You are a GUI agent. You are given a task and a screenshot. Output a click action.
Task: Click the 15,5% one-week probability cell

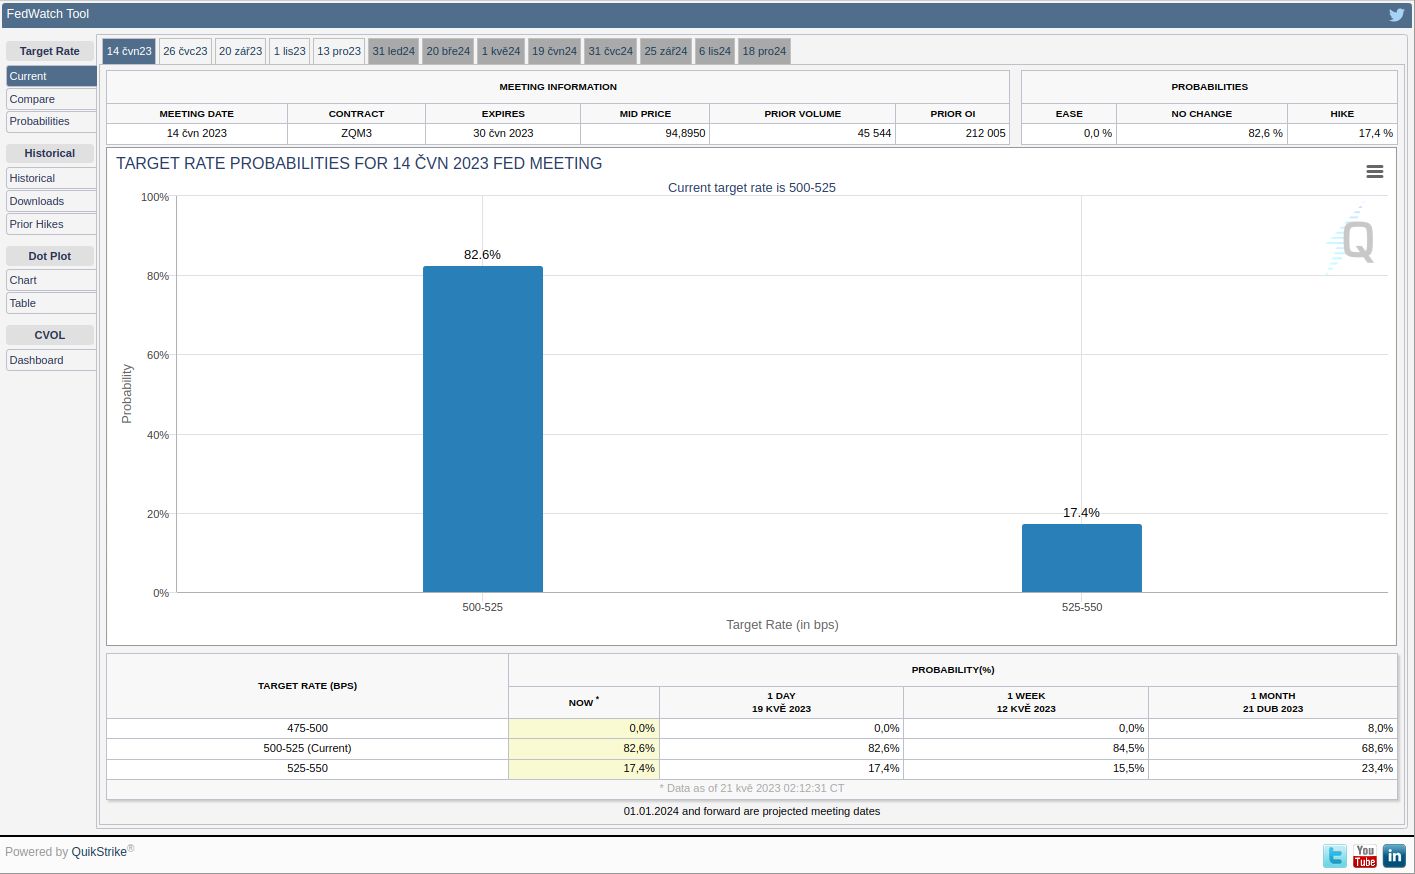coord(1026,768)
